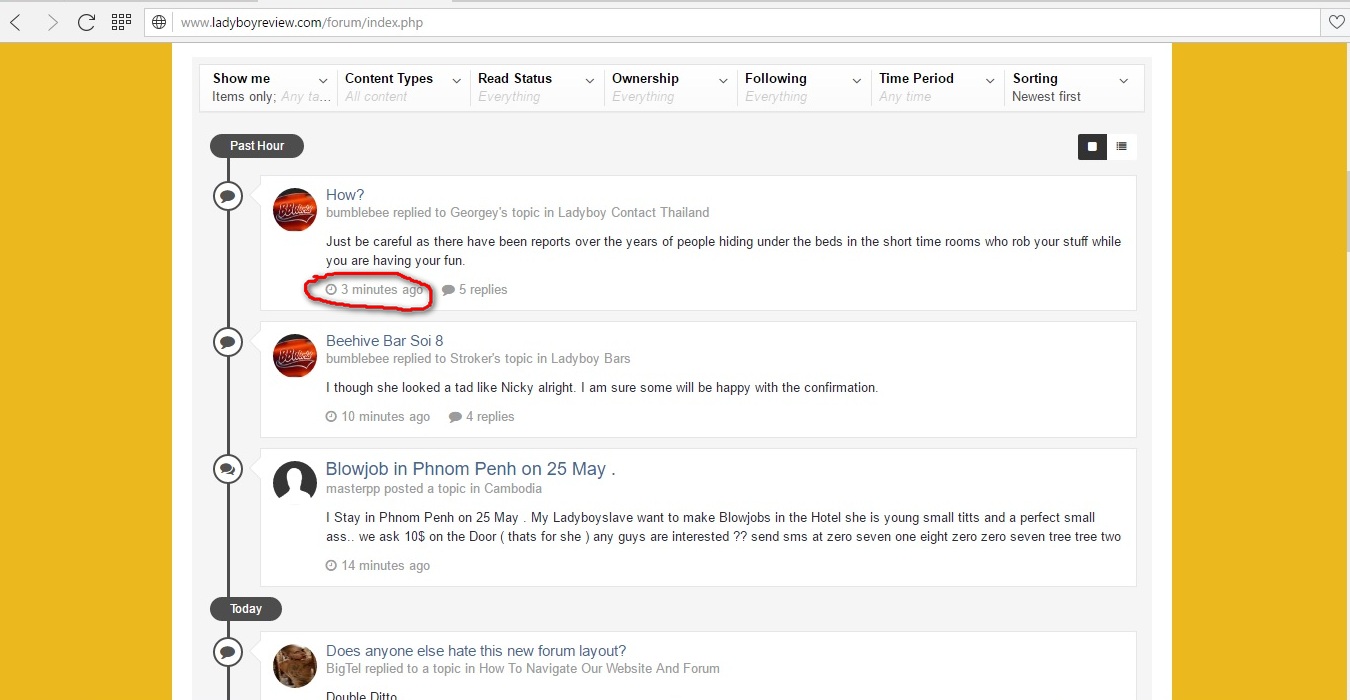
Task: Open the "Beehive Bar Soi 8" topic title
Action: pos(384,341)
